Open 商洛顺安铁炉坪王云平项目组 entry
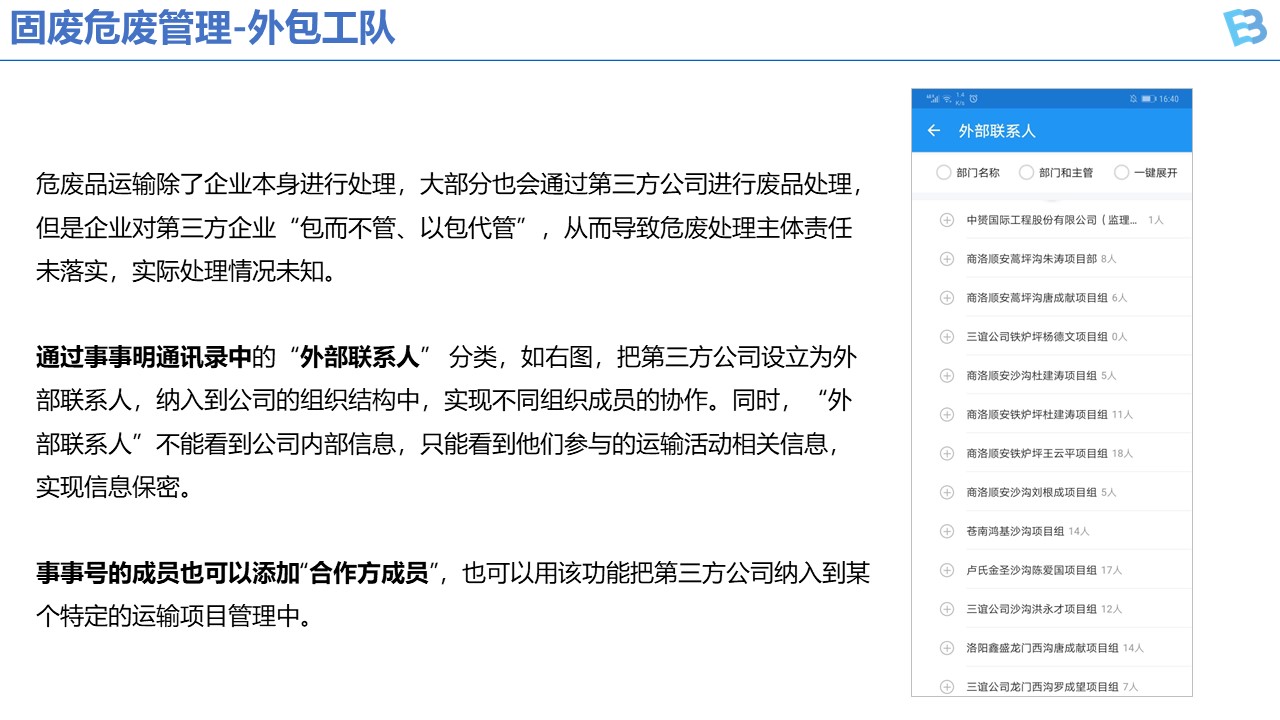The height and width of the screenshot is (720, 1280). coord(1036,453)
